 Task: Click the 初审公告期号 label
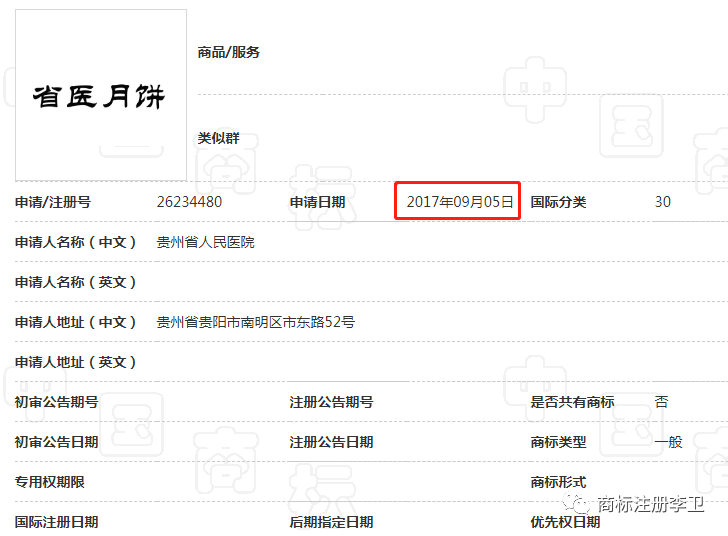(57, 402)
